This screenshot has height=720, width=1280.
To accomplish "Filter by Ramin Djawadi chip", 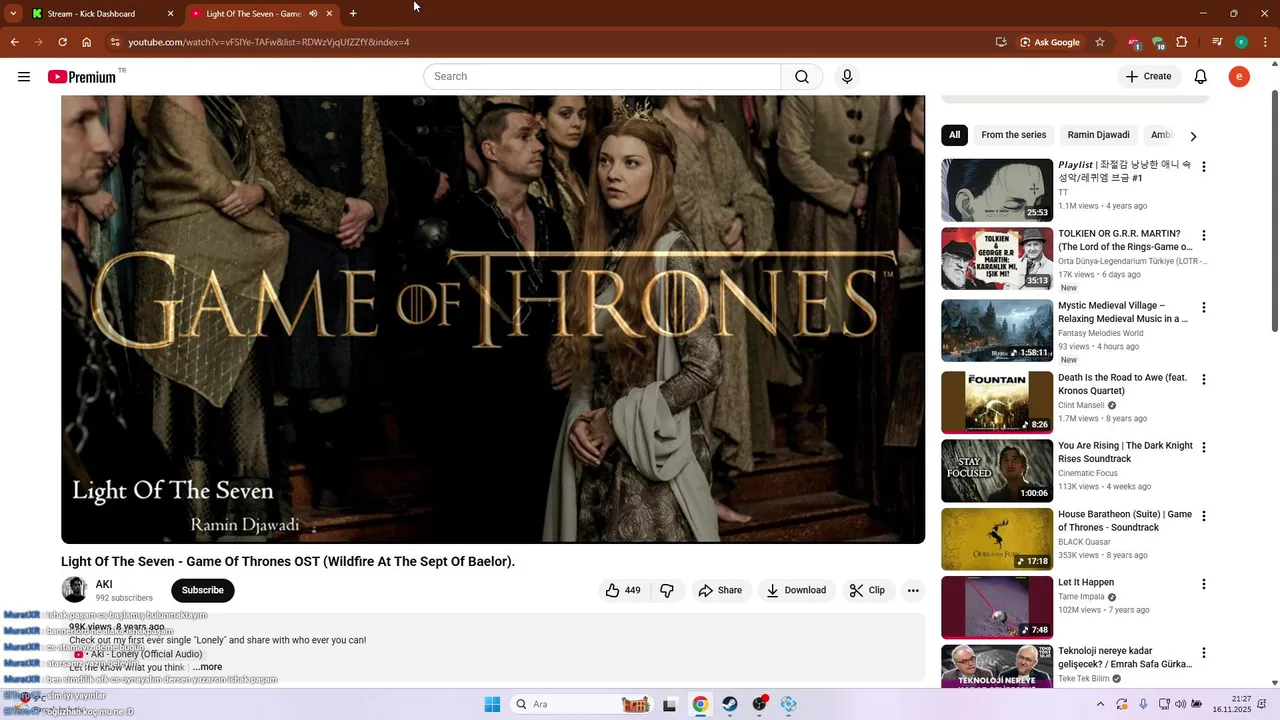I will (1098, 135).
